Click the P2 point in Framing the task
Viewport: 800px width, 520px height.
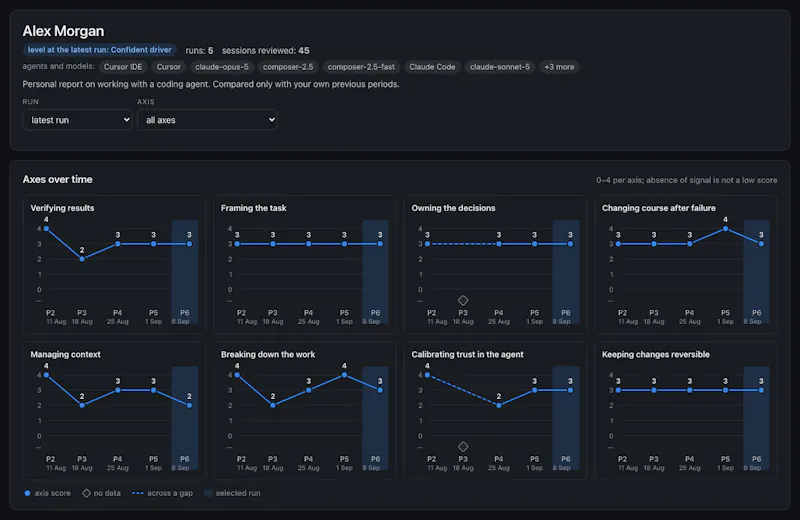[x=237, y=244]
